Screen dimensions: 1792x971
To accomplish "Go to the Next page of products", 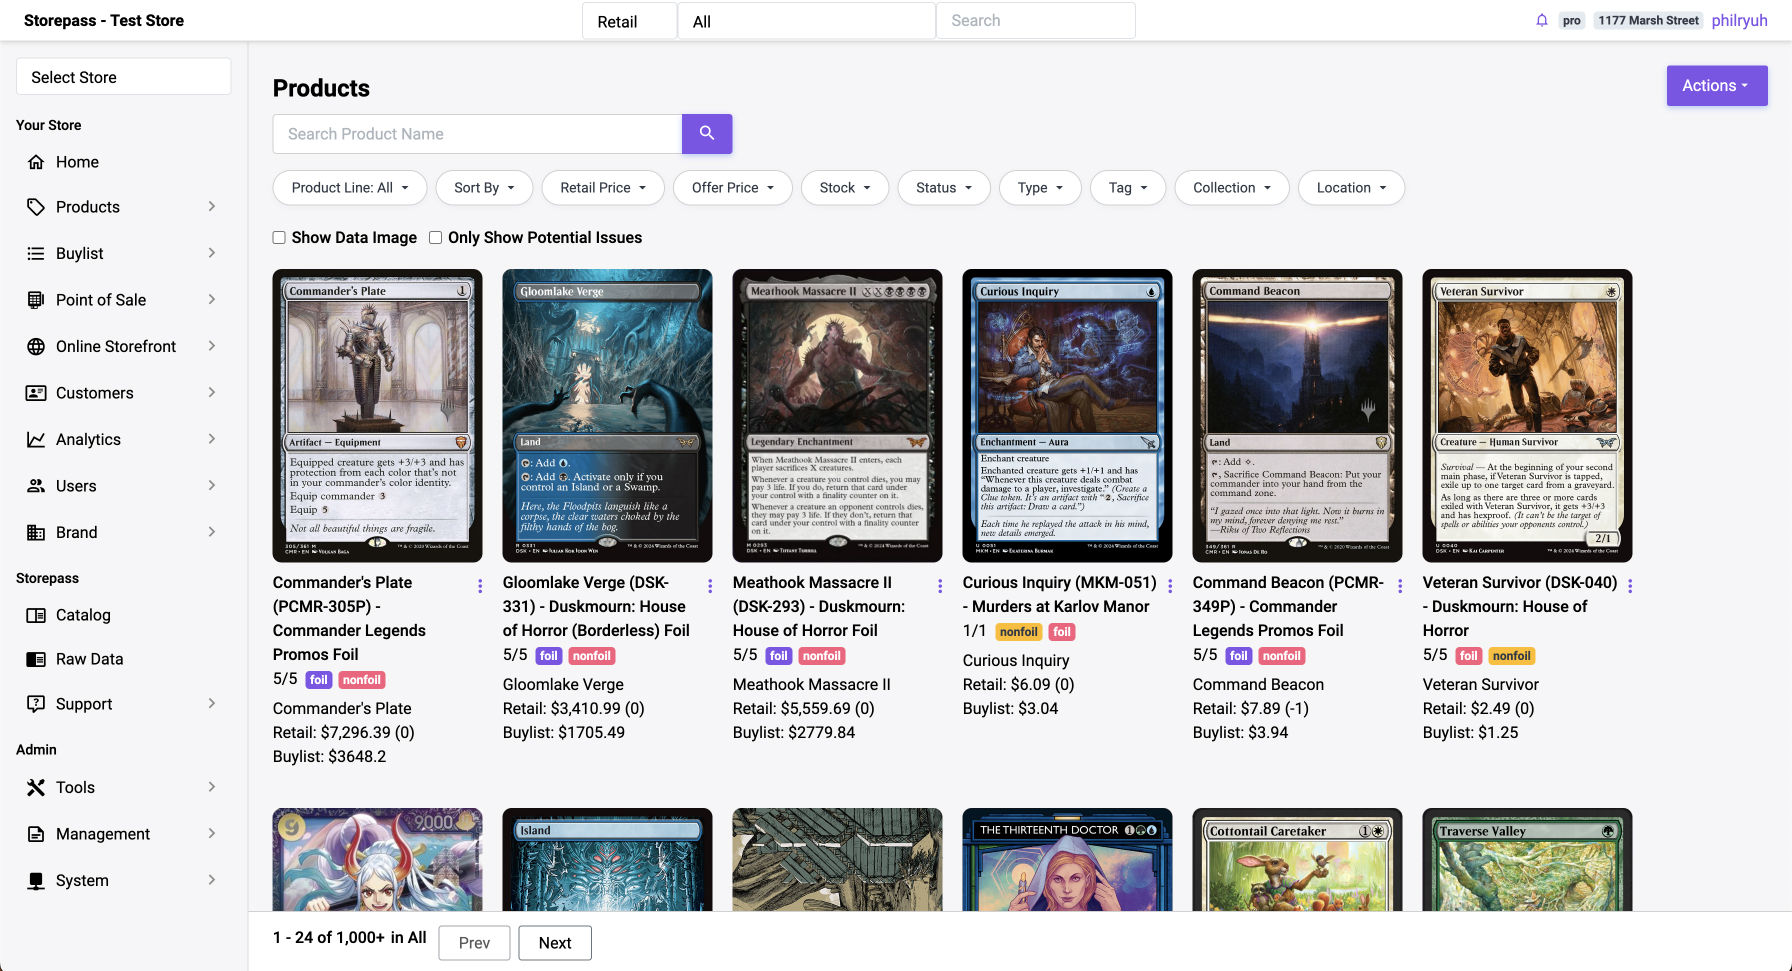I will [x=555, y=943].
